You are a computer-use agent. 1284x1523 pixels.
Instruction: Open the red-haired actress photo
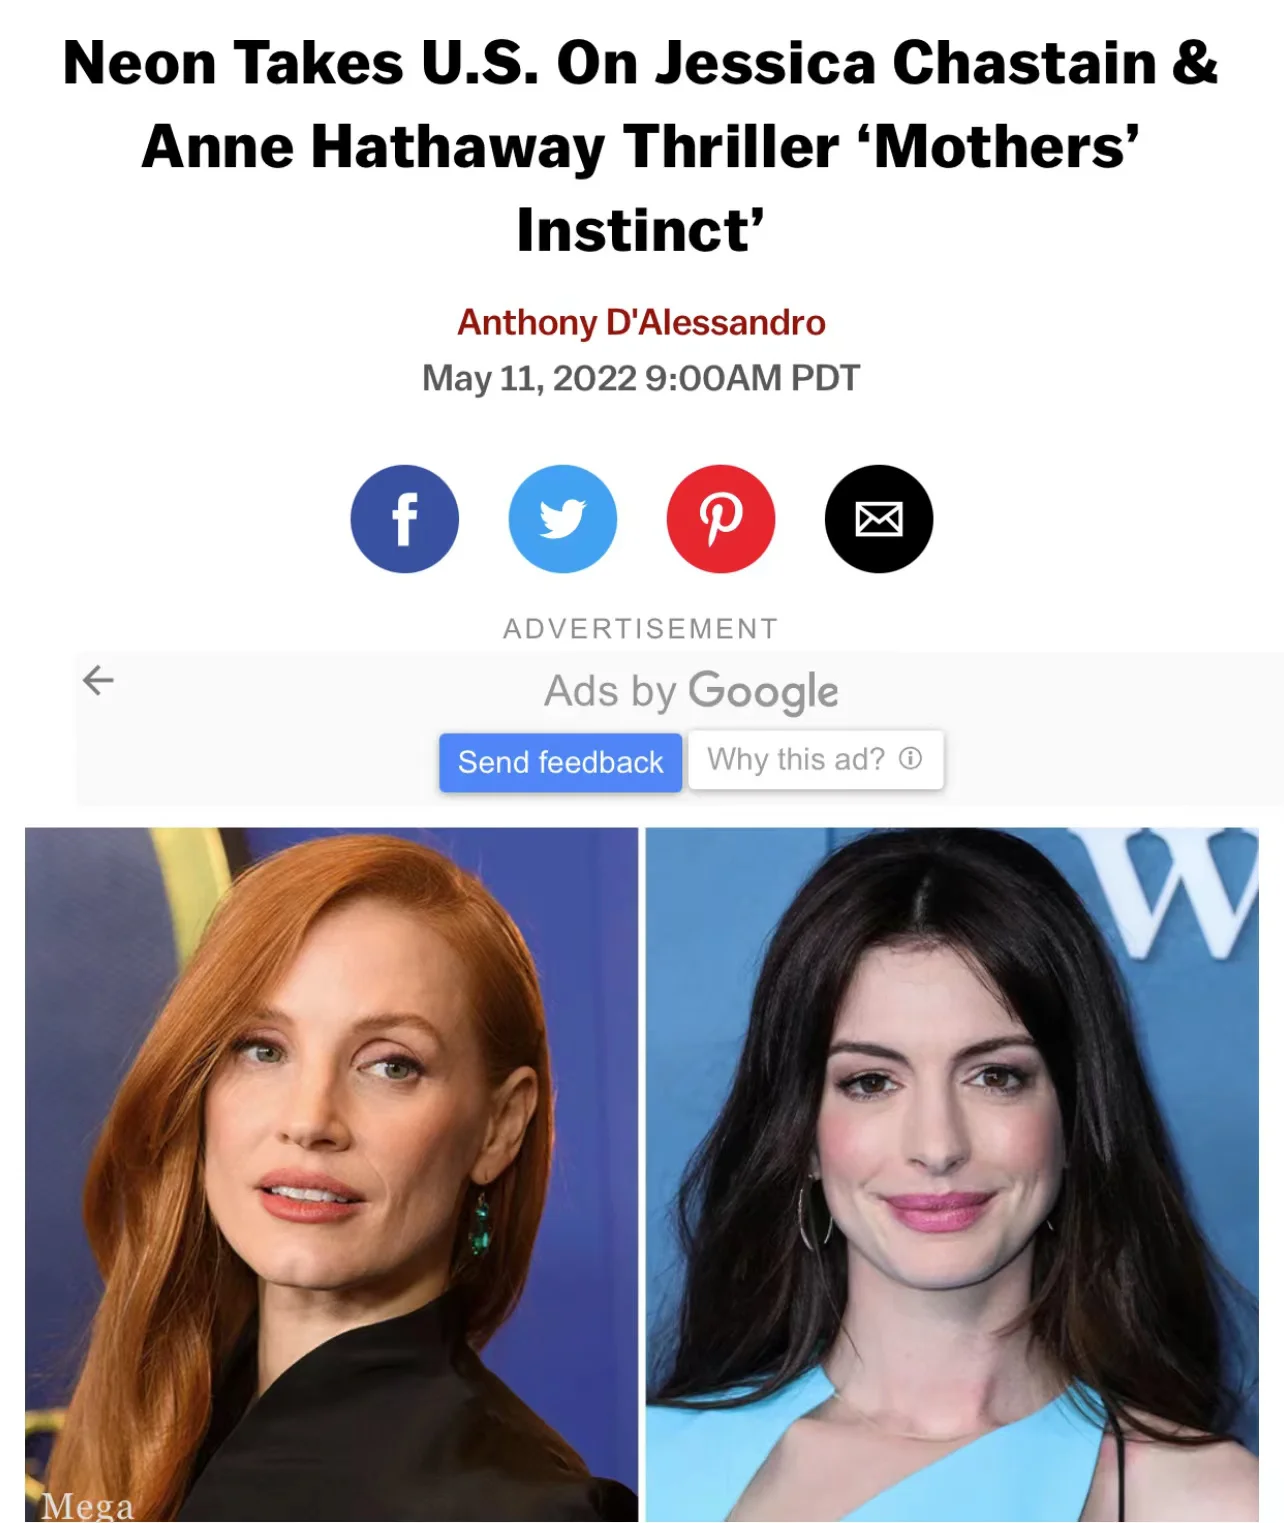(x=331, y=1174)
